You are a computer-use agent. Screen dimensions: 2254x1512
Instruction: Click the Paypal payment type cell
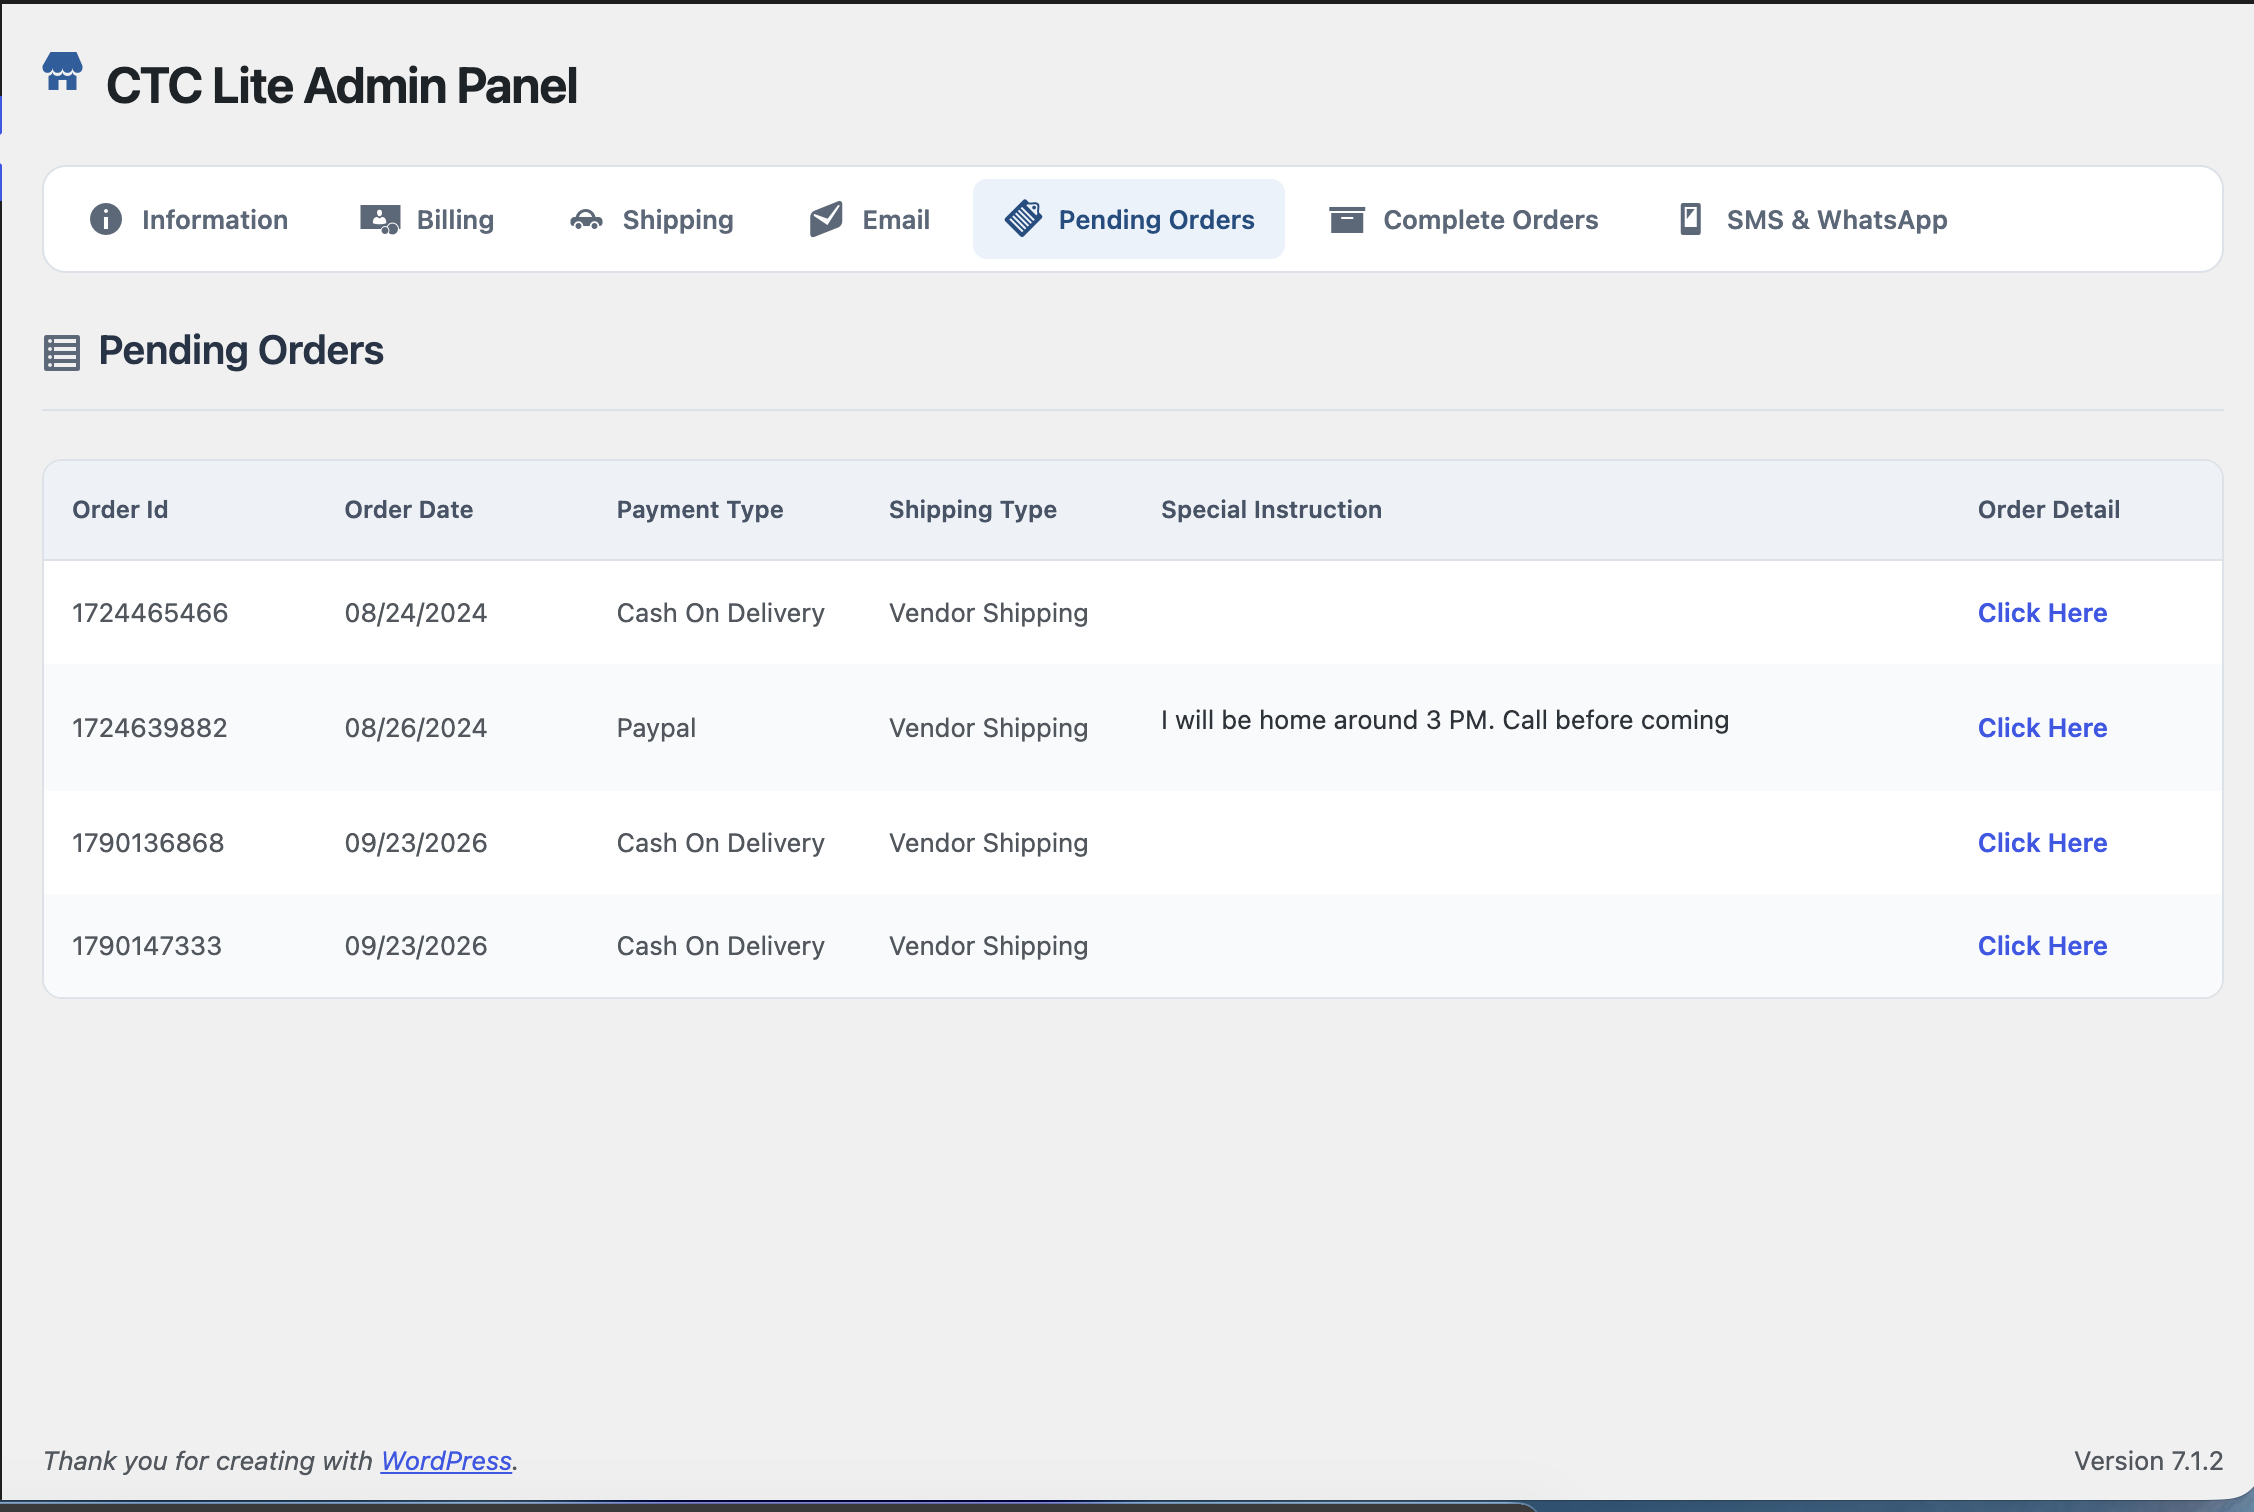click(x=656, y=728)
